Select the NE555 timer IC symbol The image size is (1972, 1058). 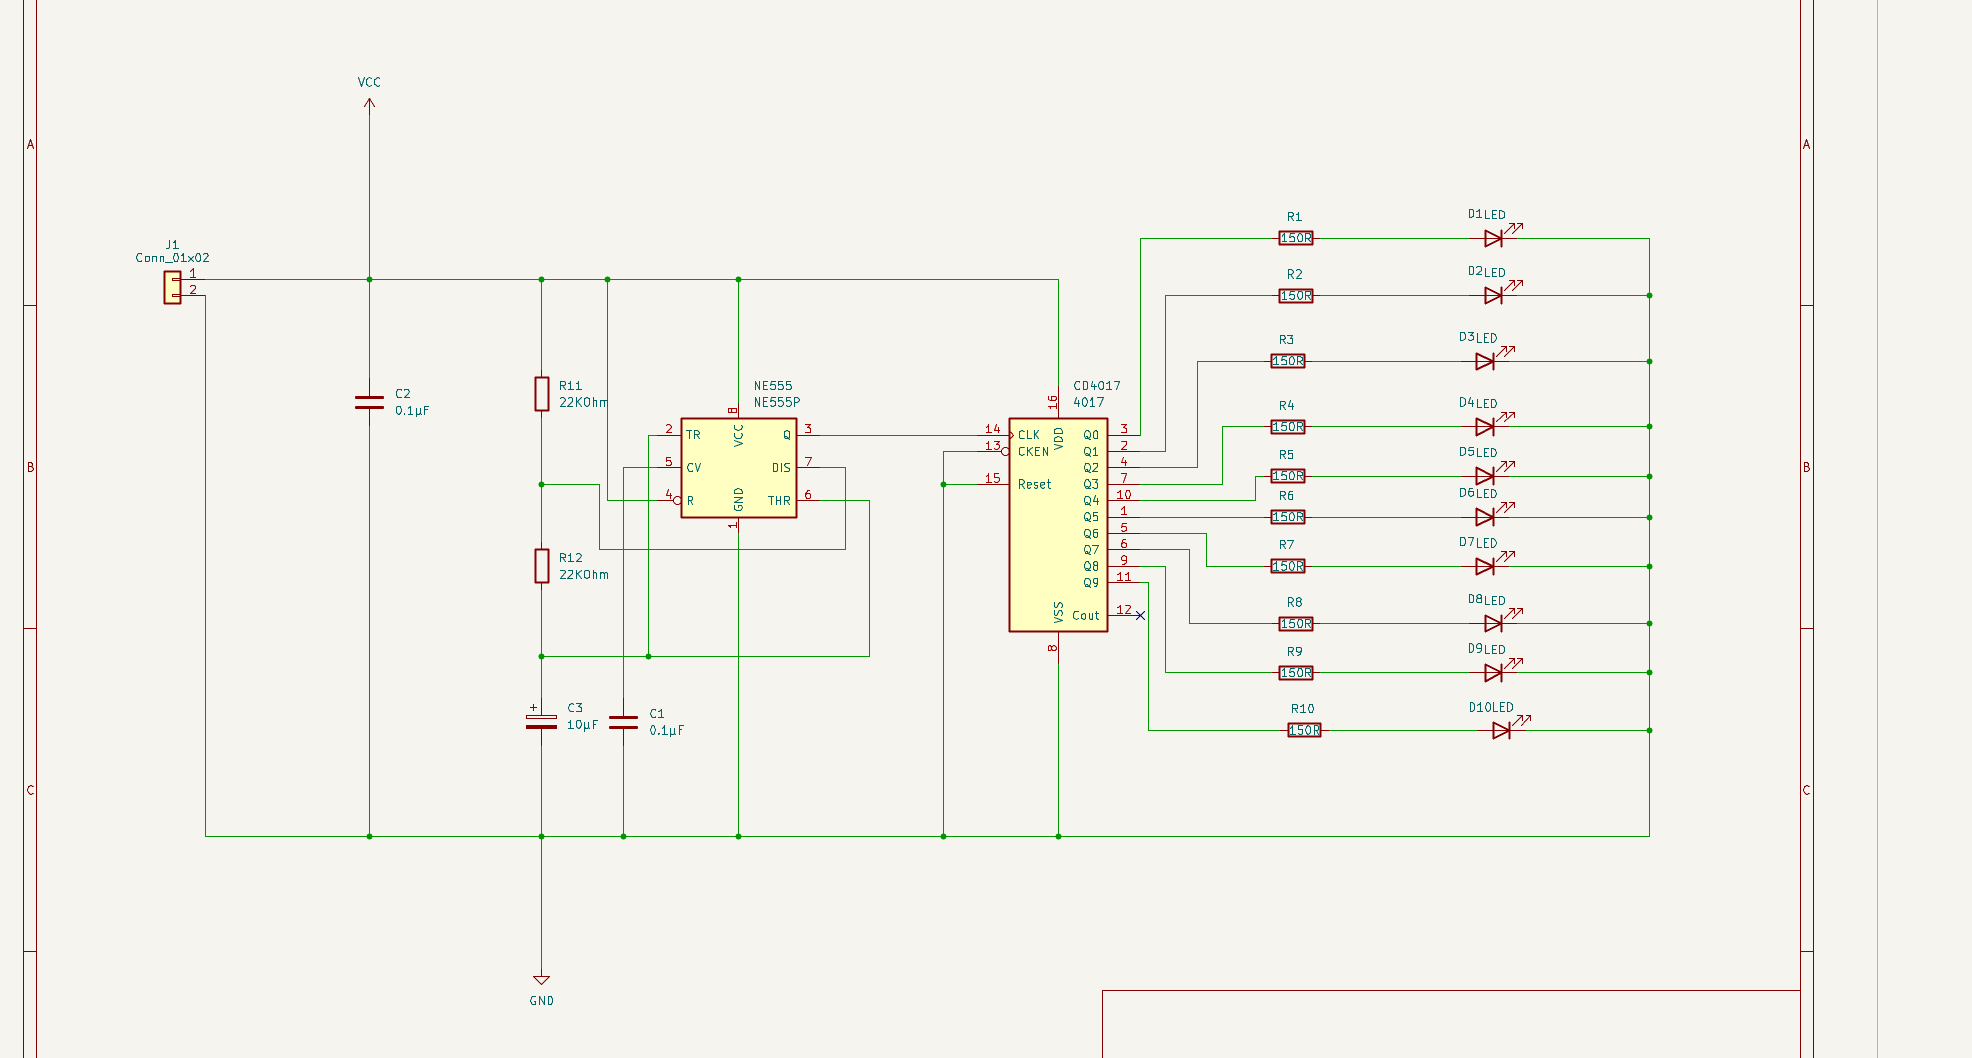pos(738,468)
